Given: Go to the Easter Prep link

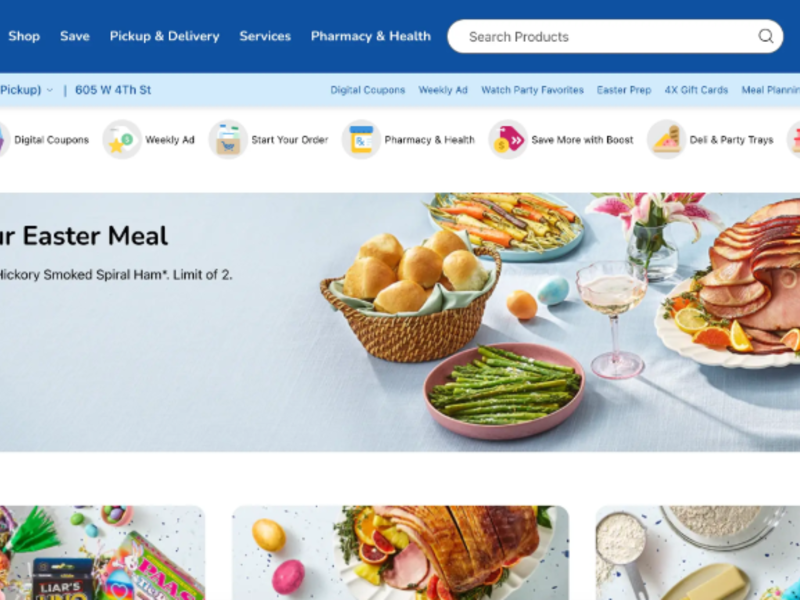Looking at the screenshot, I should pos(624,90).
